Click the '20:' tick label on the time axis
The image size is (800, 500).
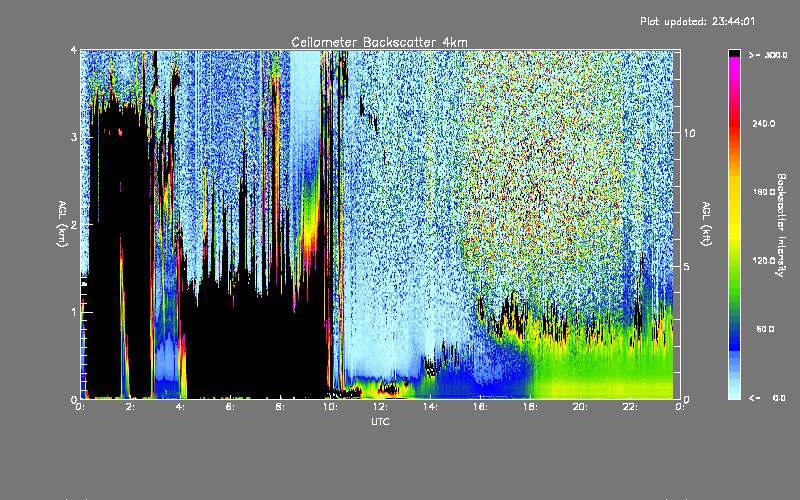(x=581, y=407)
